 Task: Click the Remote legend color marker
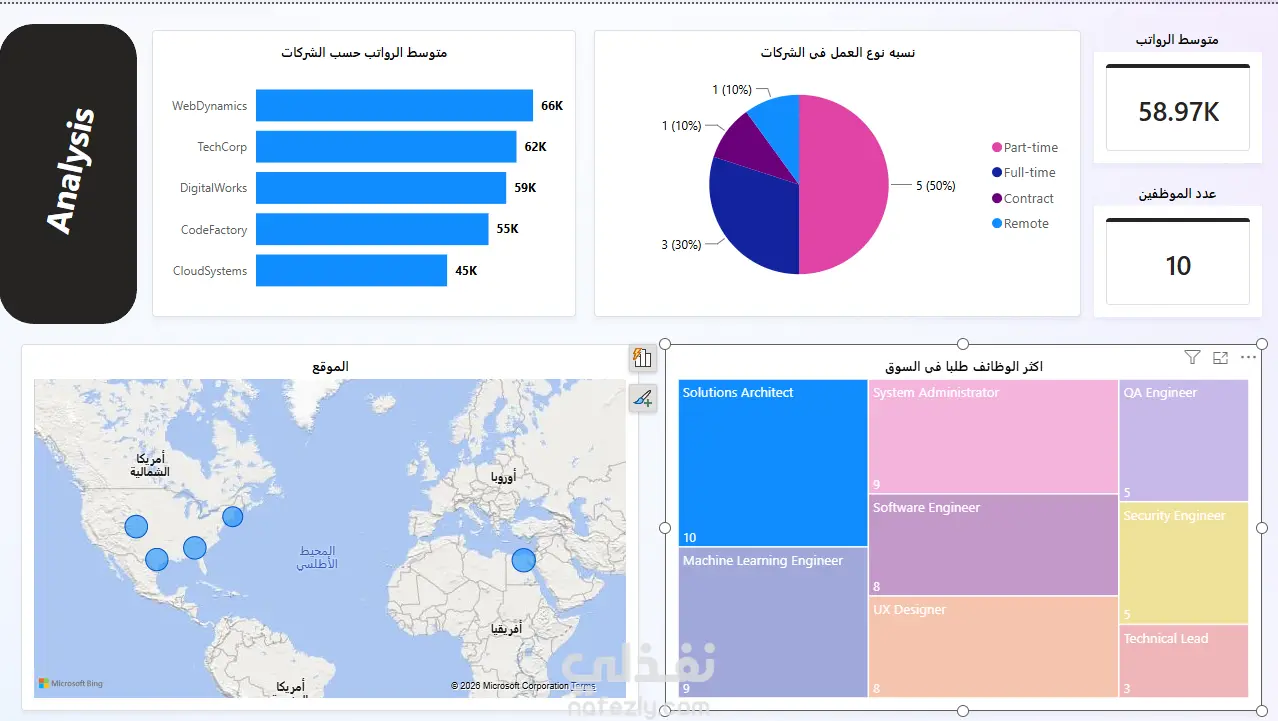pyautogui.click(x=996, y=224)
